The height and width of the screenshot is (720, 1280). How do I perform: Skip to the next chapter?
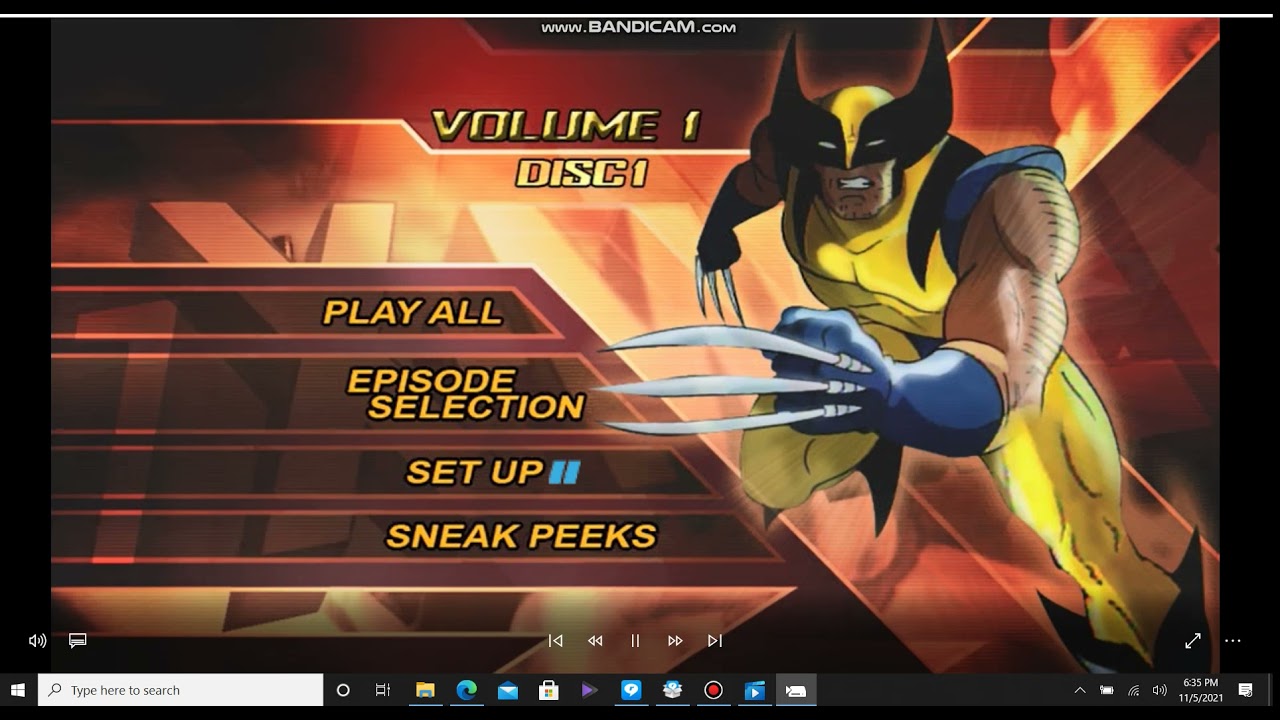tap(715, 641)
